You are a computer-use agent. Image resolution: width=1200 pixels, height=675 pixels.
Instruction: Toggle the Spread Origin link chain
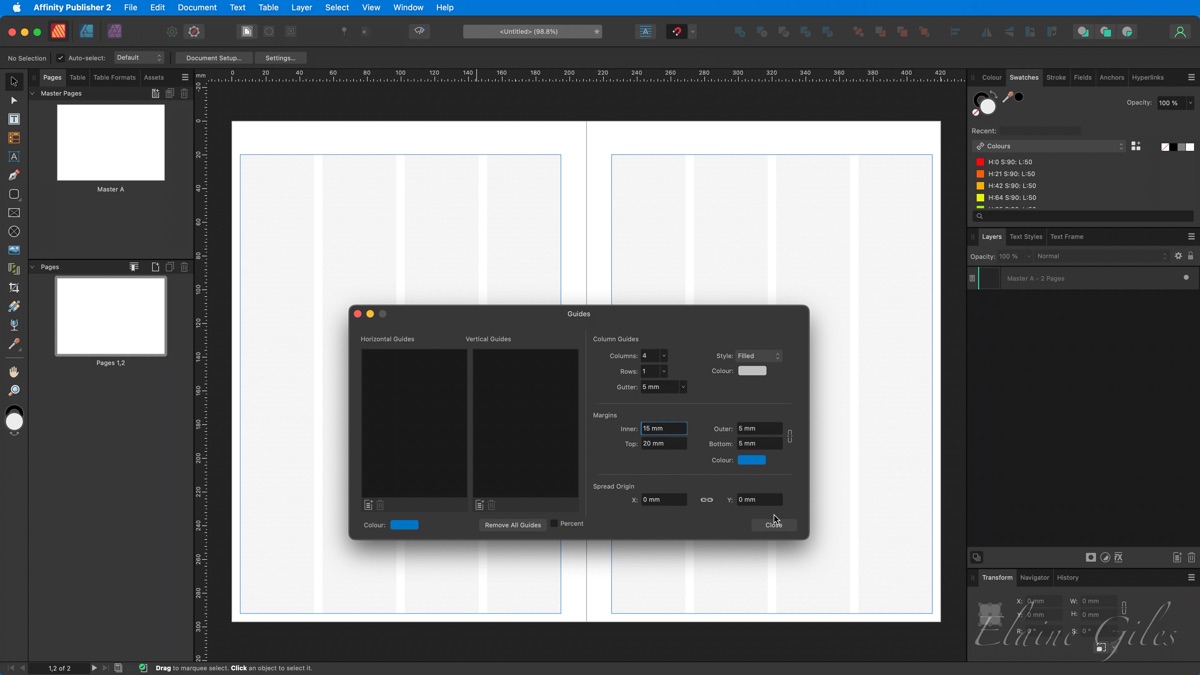[x=707, y=500]
